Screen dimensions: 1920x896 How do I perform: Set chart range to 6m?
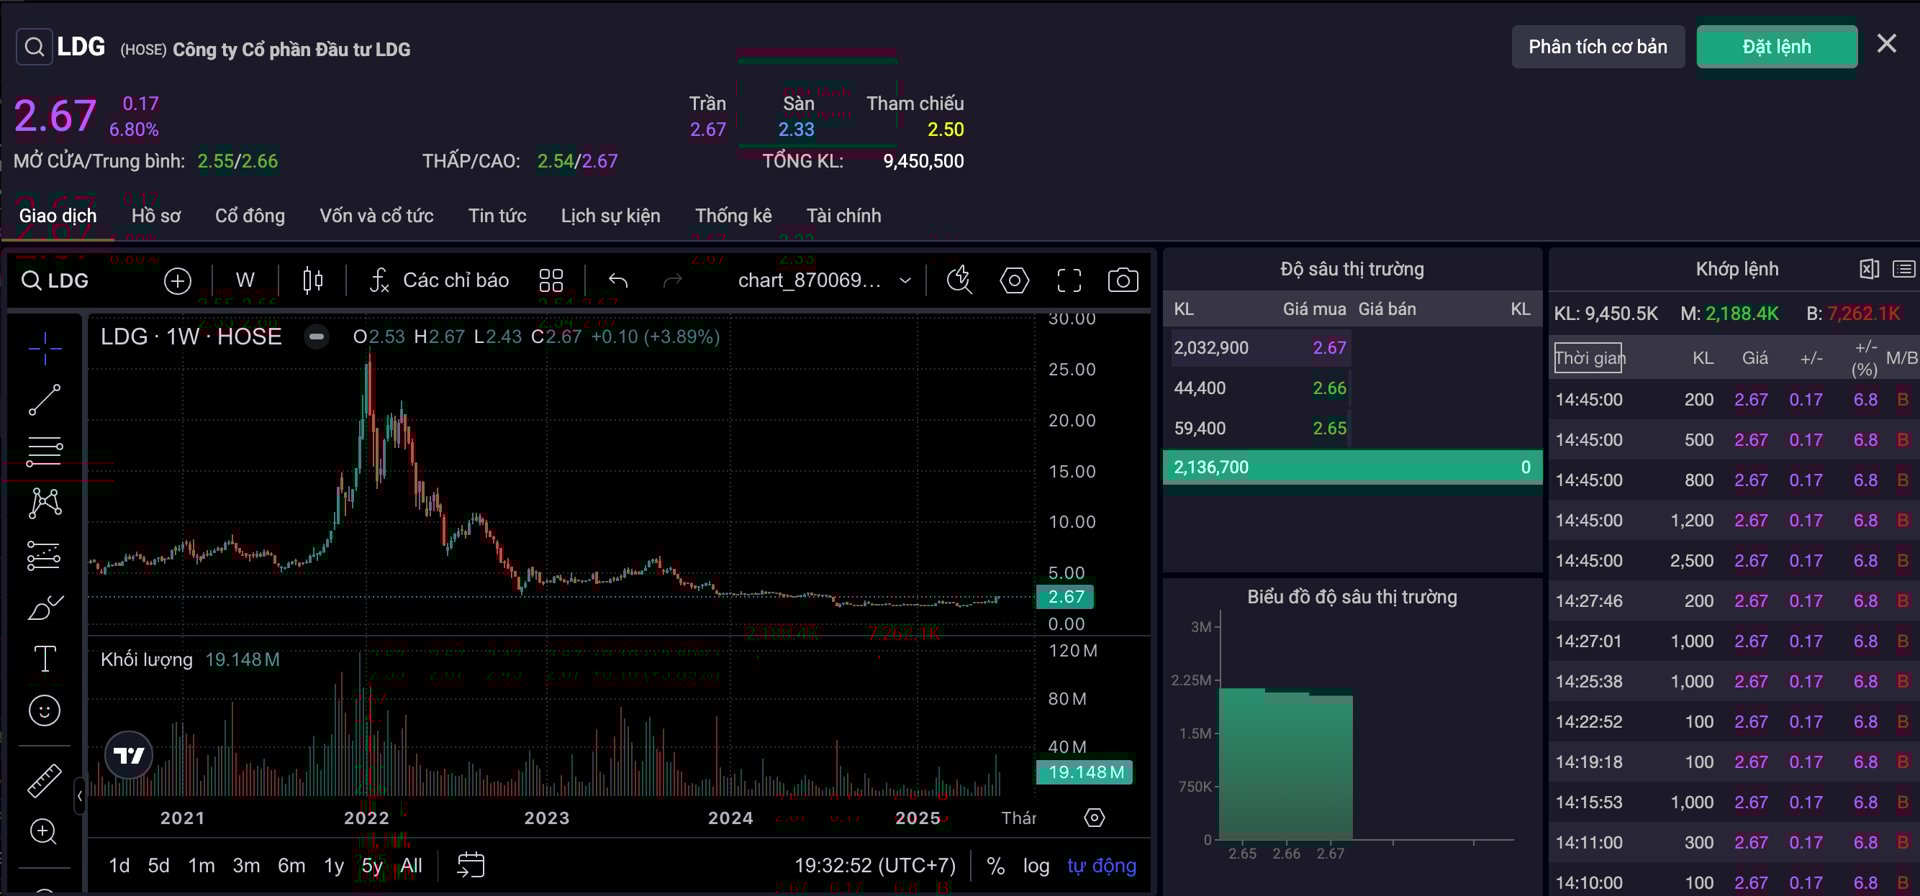click(291, 866)
